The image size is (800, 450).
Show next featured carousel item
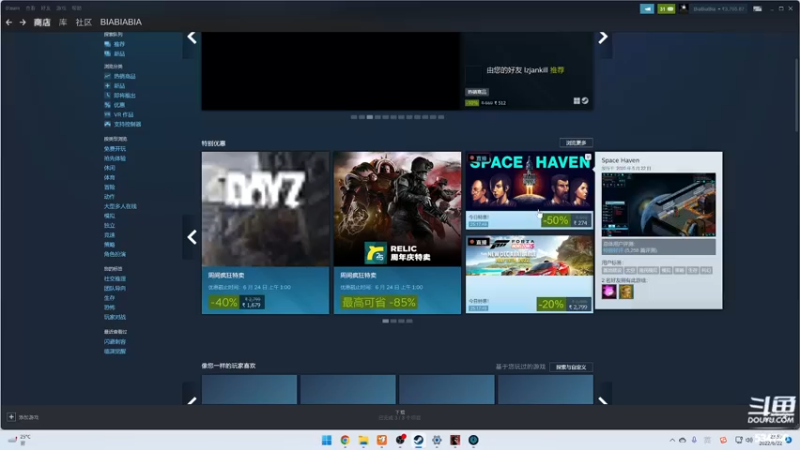(x=603, y=38)
